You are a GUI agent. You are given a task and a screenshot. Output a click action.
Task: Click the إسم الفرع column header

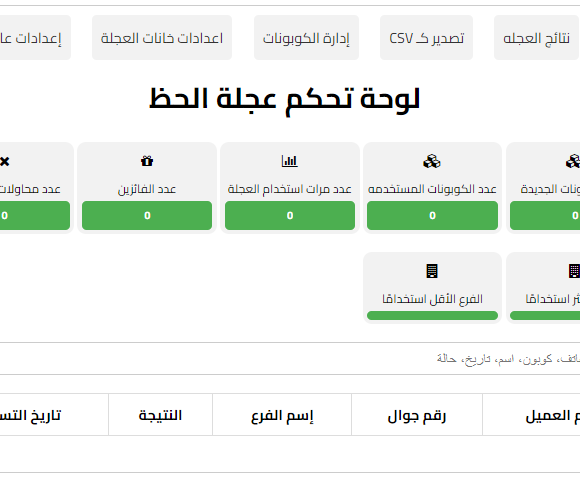(282, 415)
